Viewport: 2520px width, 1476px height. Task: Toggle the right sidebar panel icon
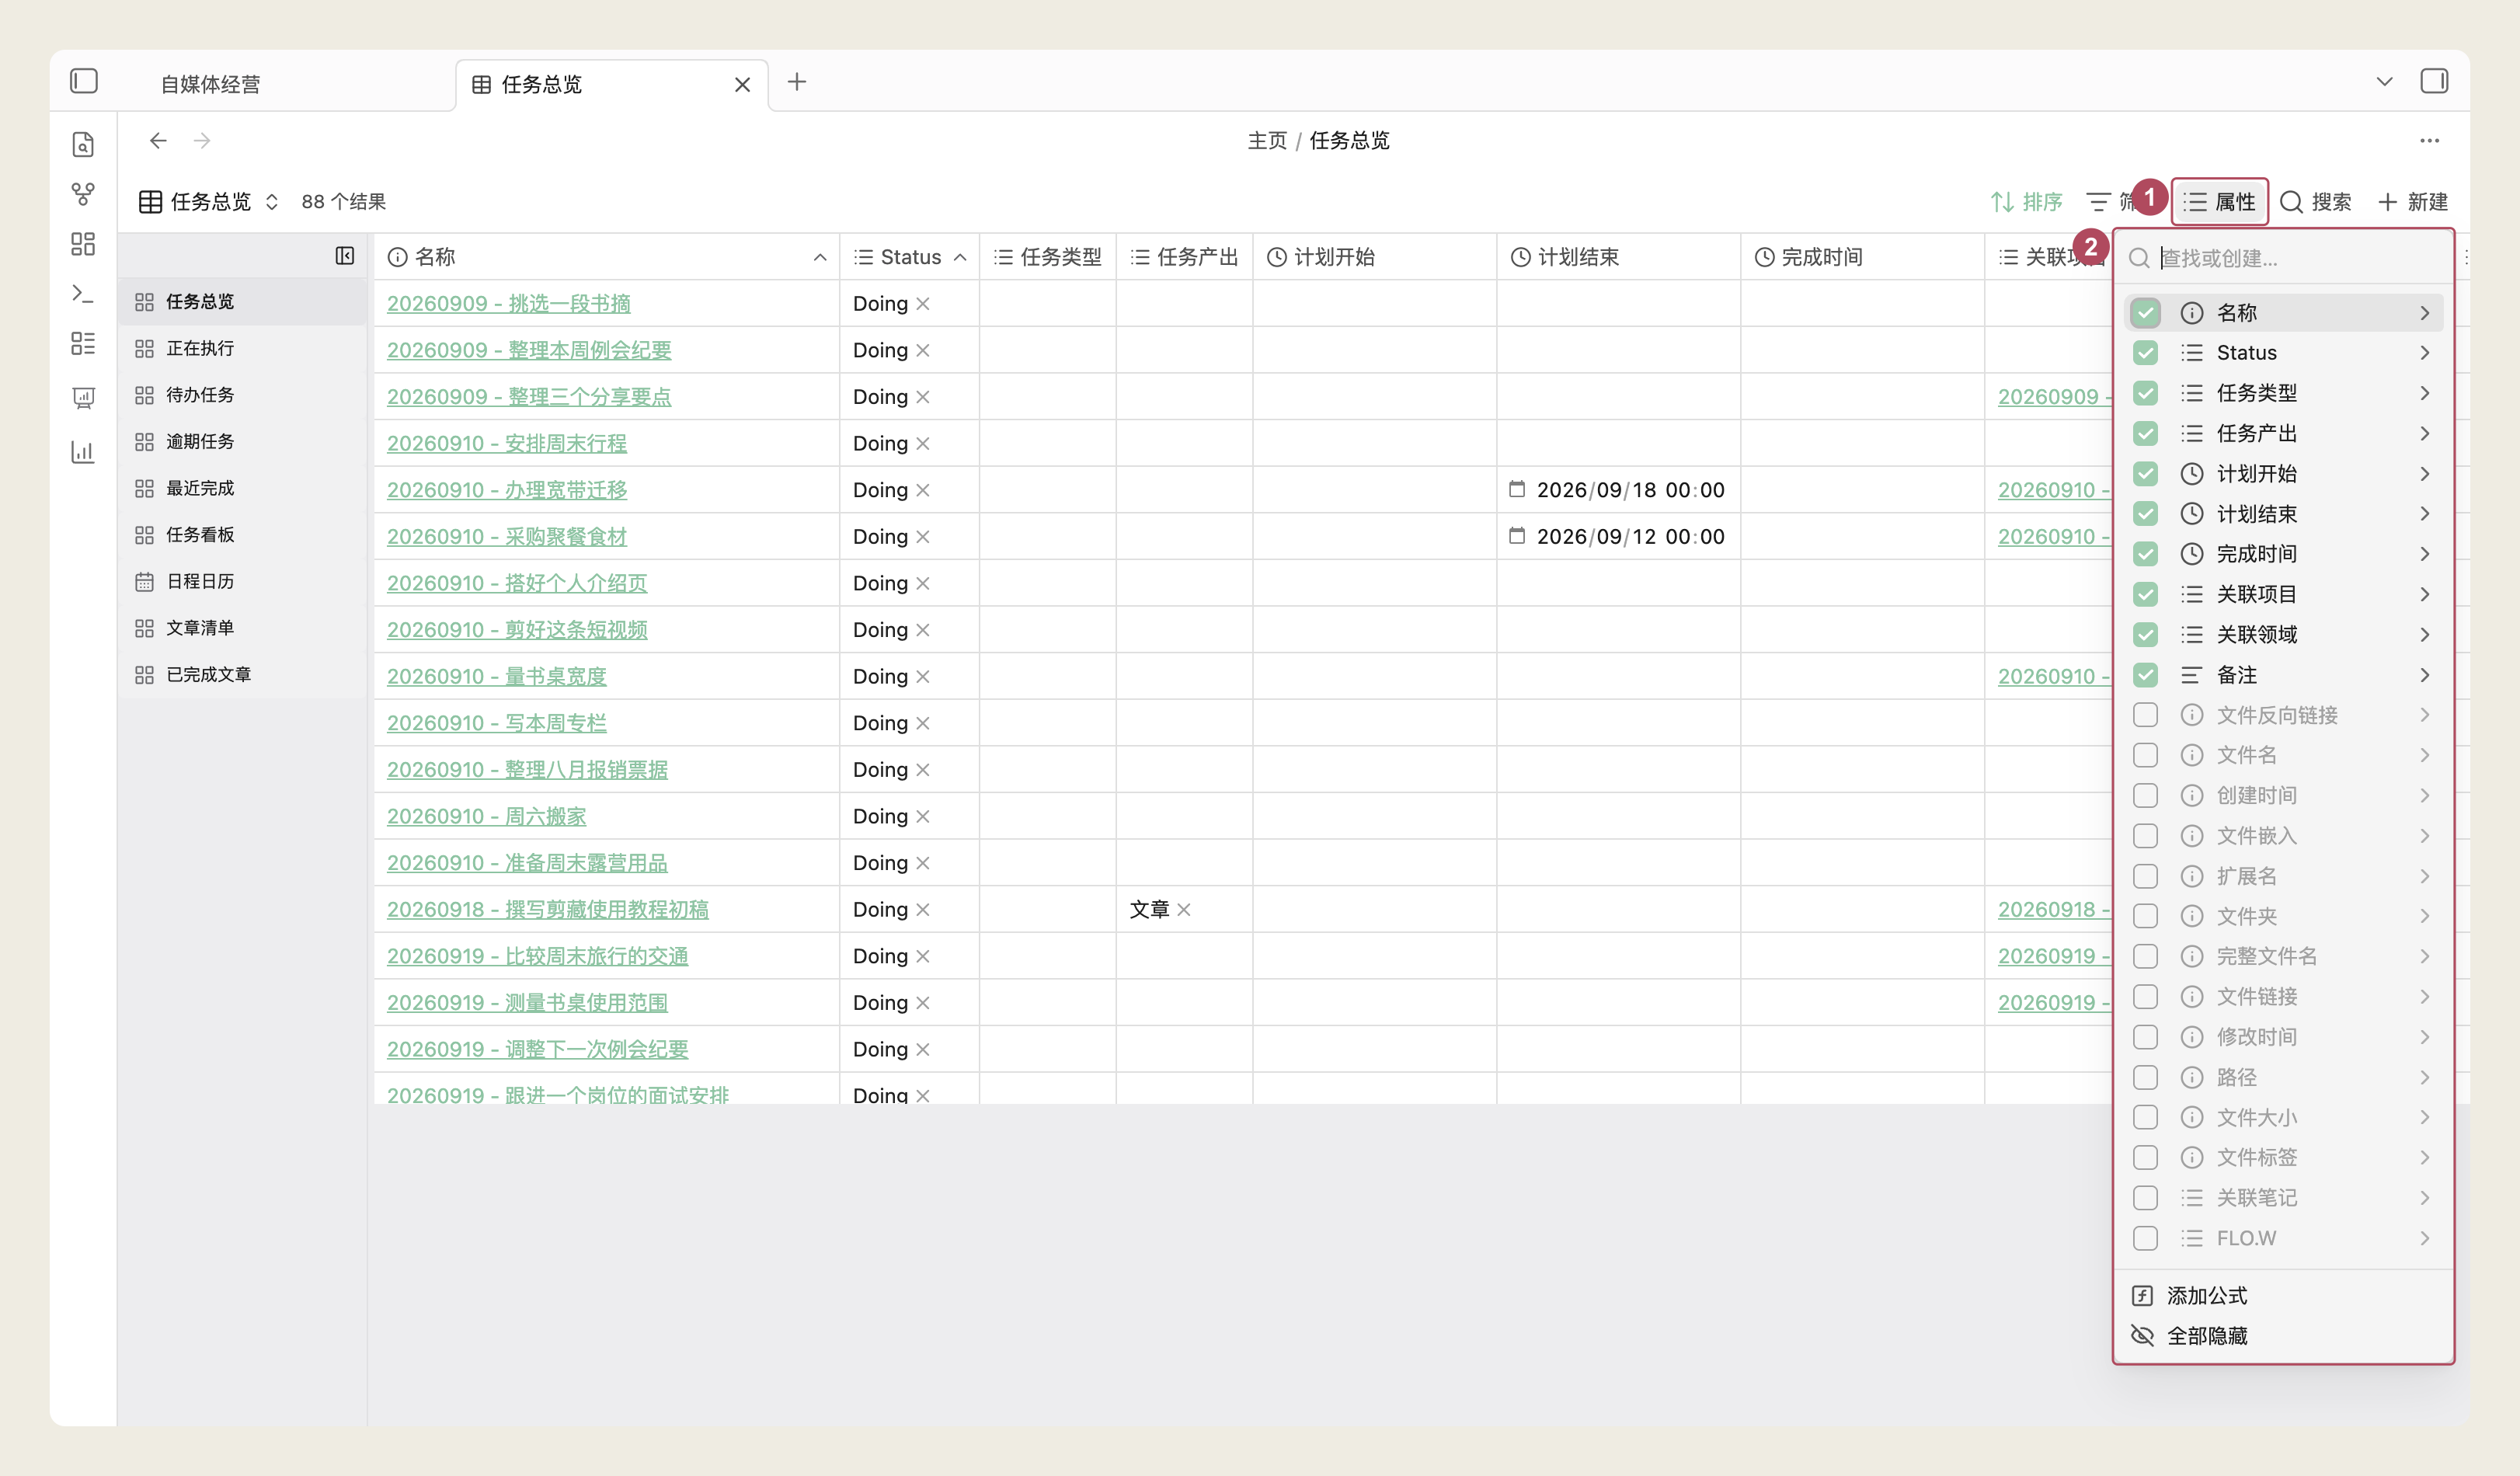click(x=2434, y=81)
